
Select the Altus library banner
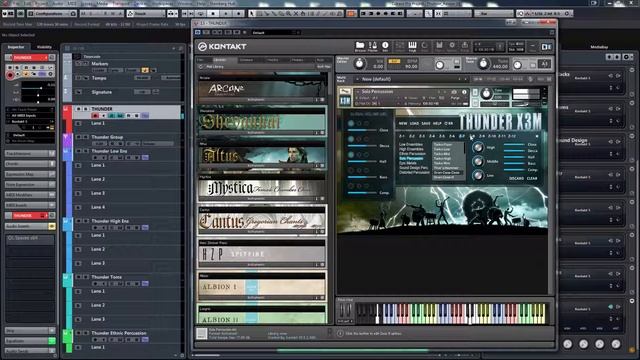click(262, 155)
